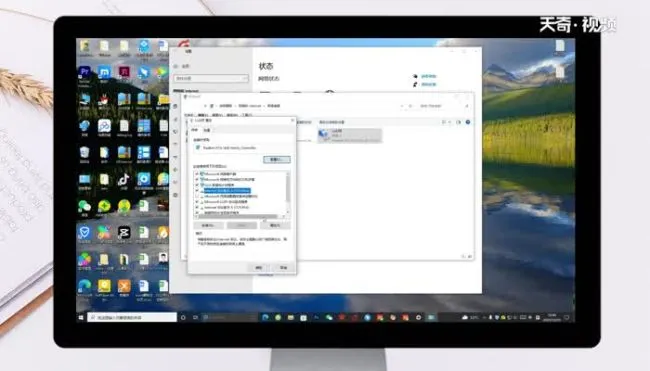Viewport: 650px width, 371px height.
Task: Select the Networking tab in properties dialog
Action: (195, 130)
